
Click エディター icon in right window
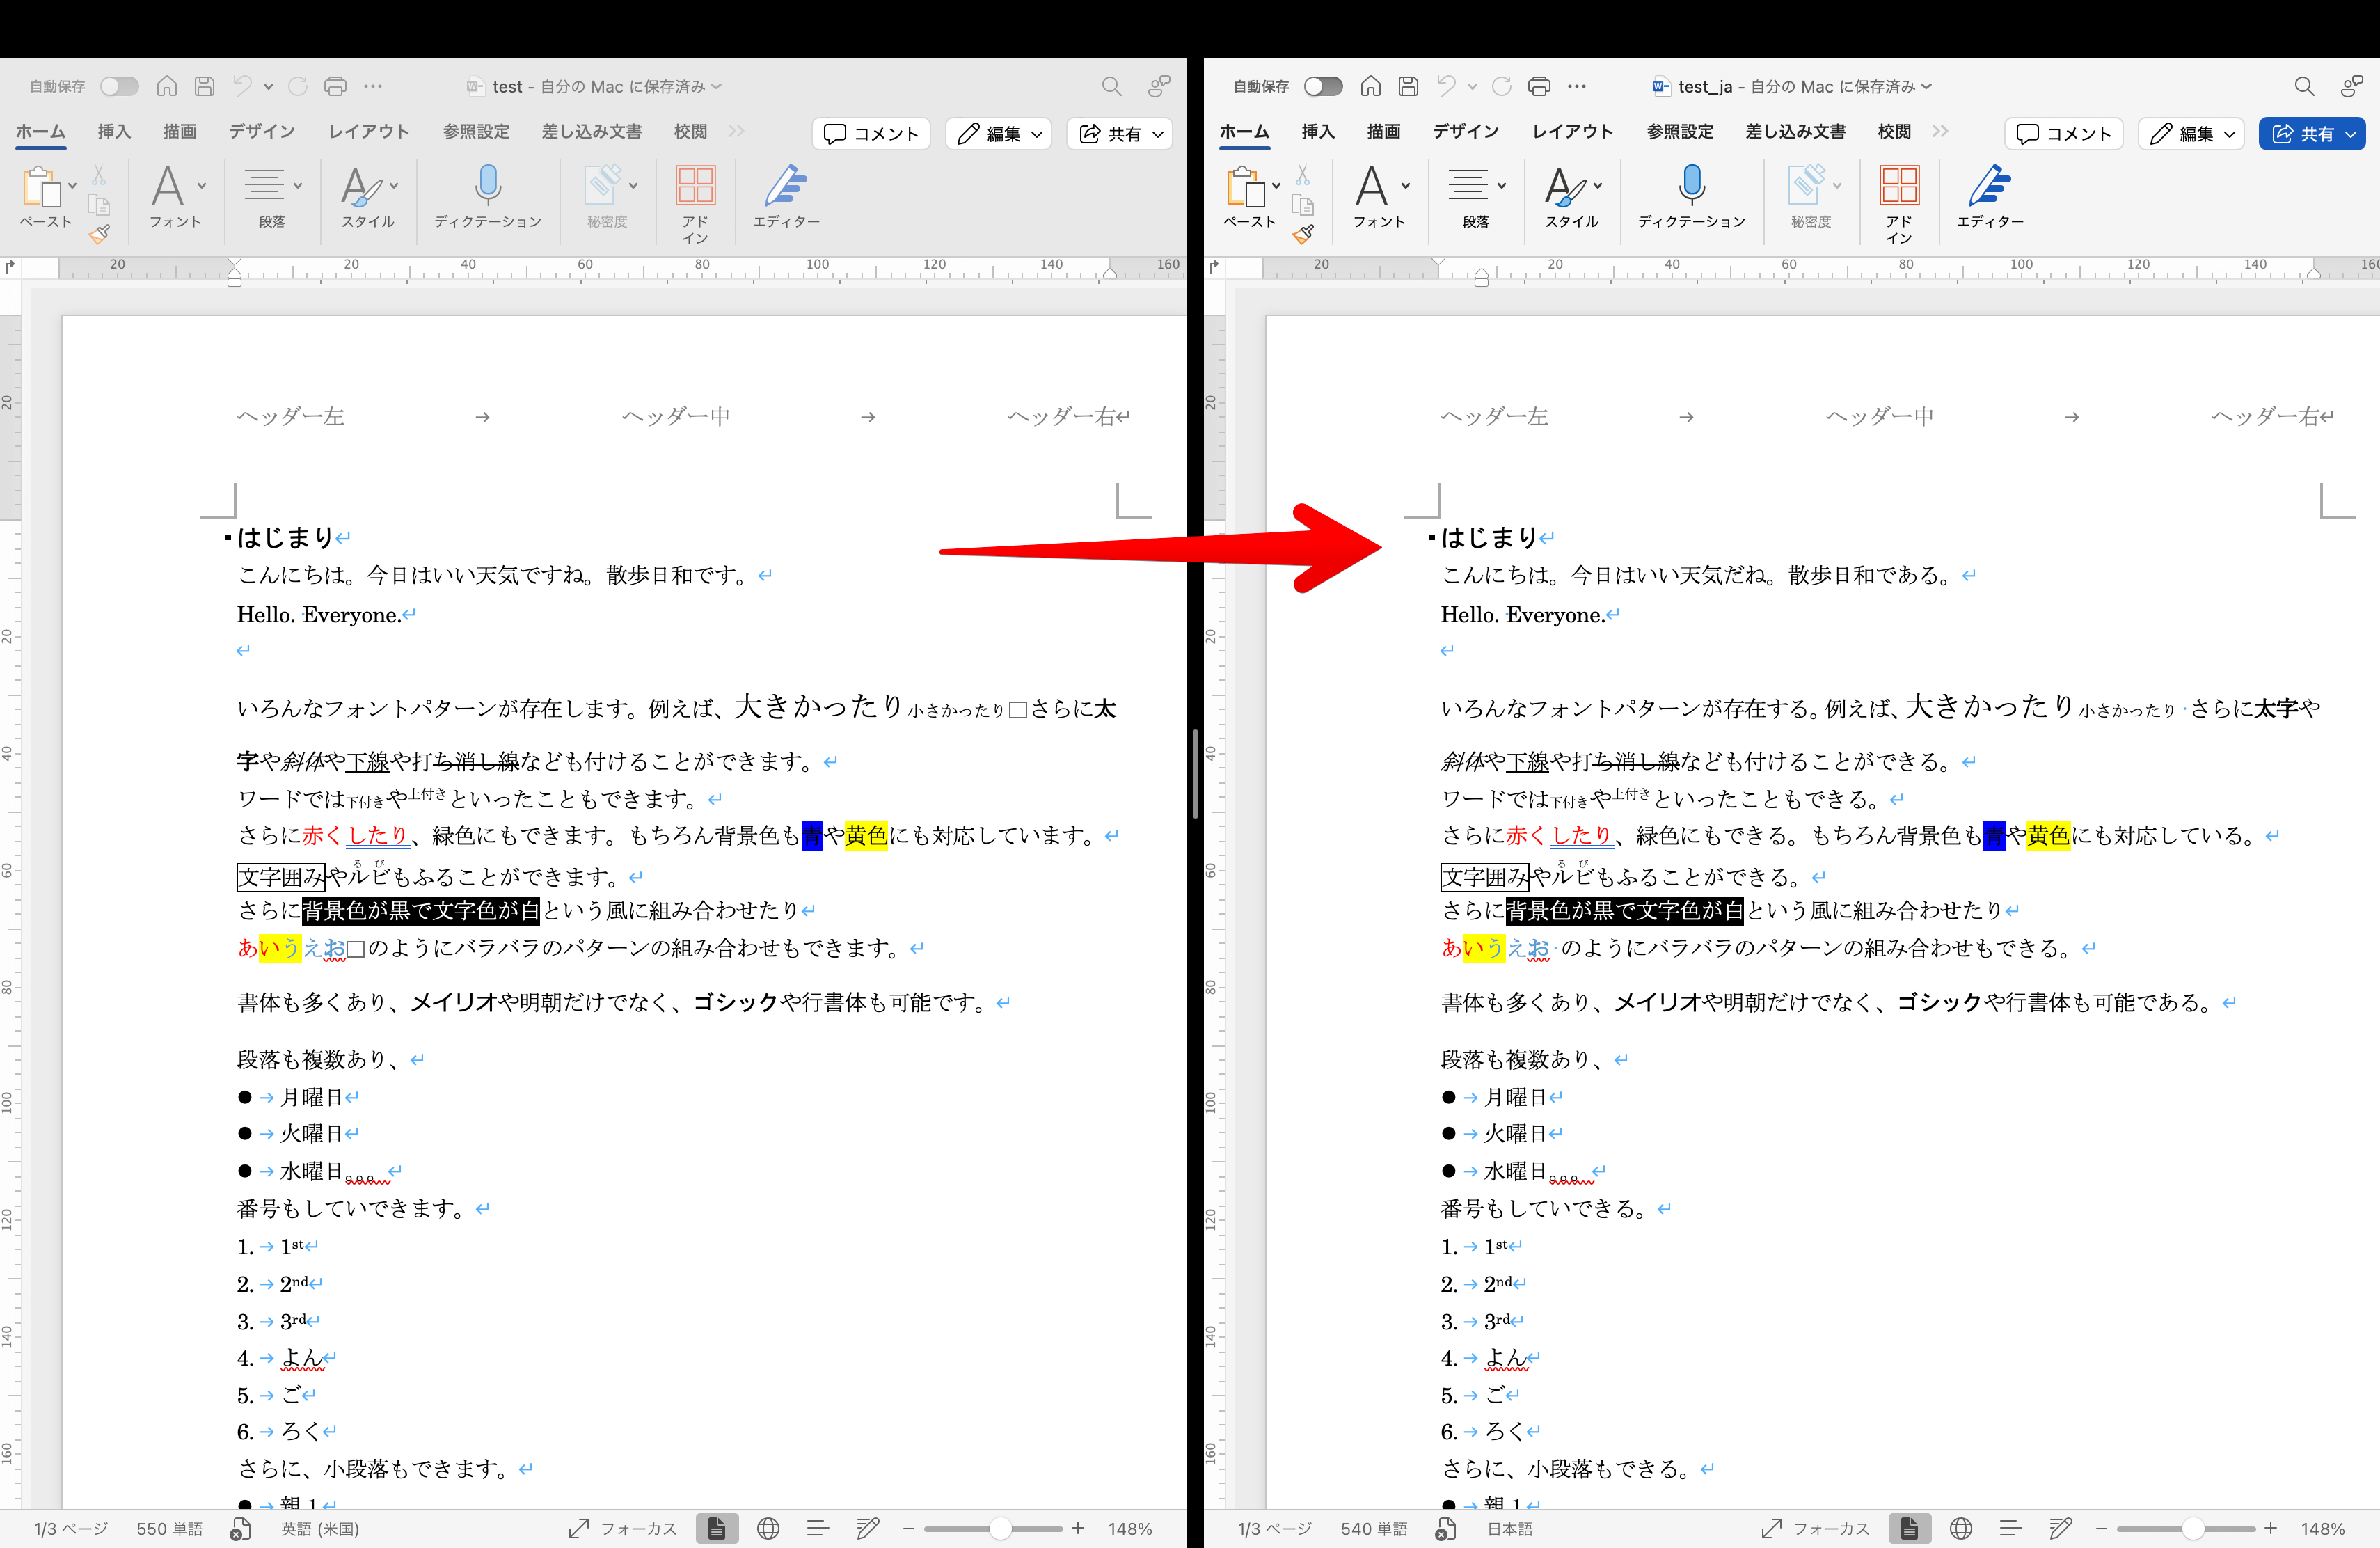coord(1990,186)
